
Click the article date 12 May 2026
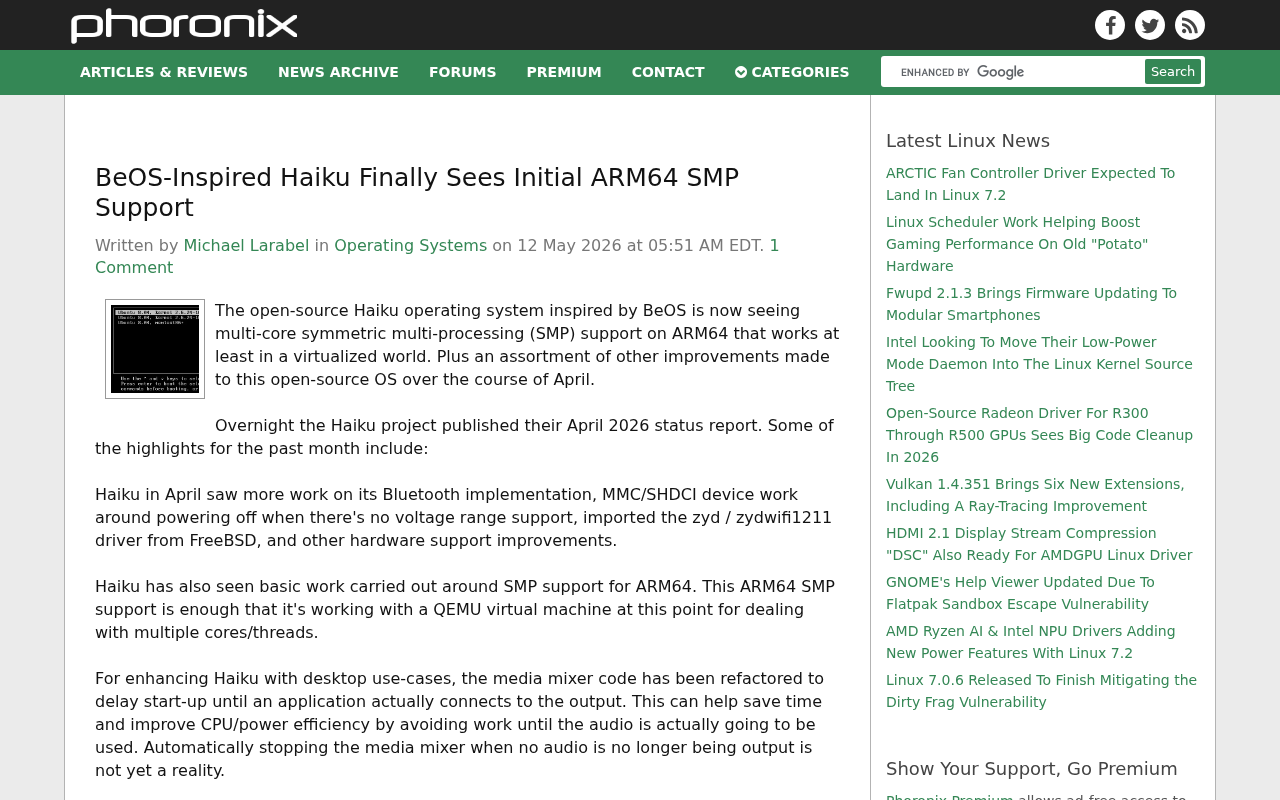(570, 246)
